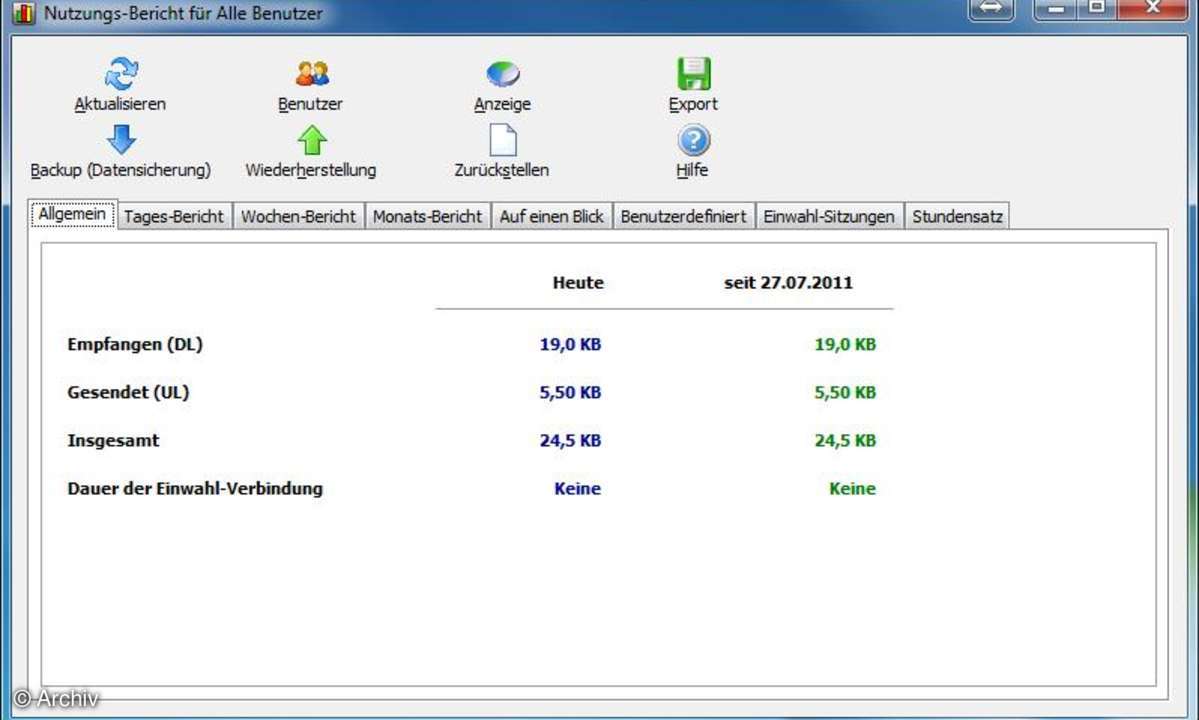Click the Export label

(x=693, y=104)
